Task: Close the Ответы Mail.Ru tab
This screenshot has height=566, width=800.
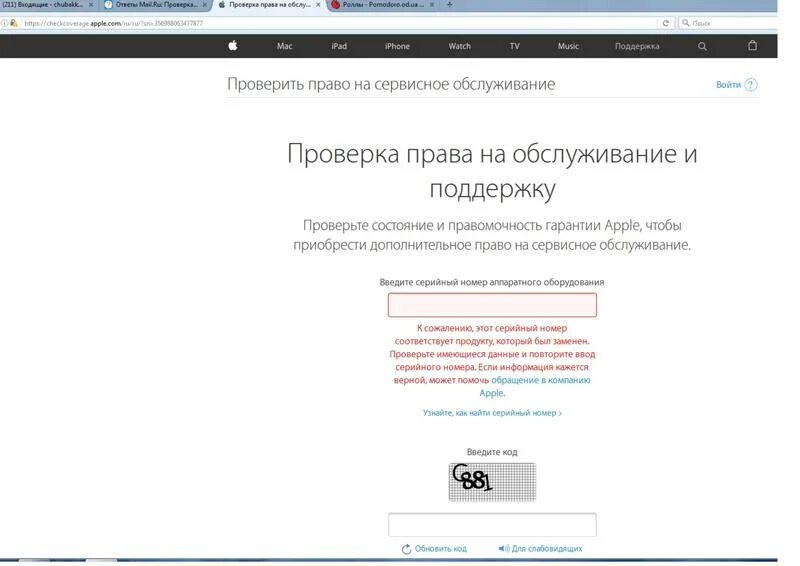Action: 205,5
